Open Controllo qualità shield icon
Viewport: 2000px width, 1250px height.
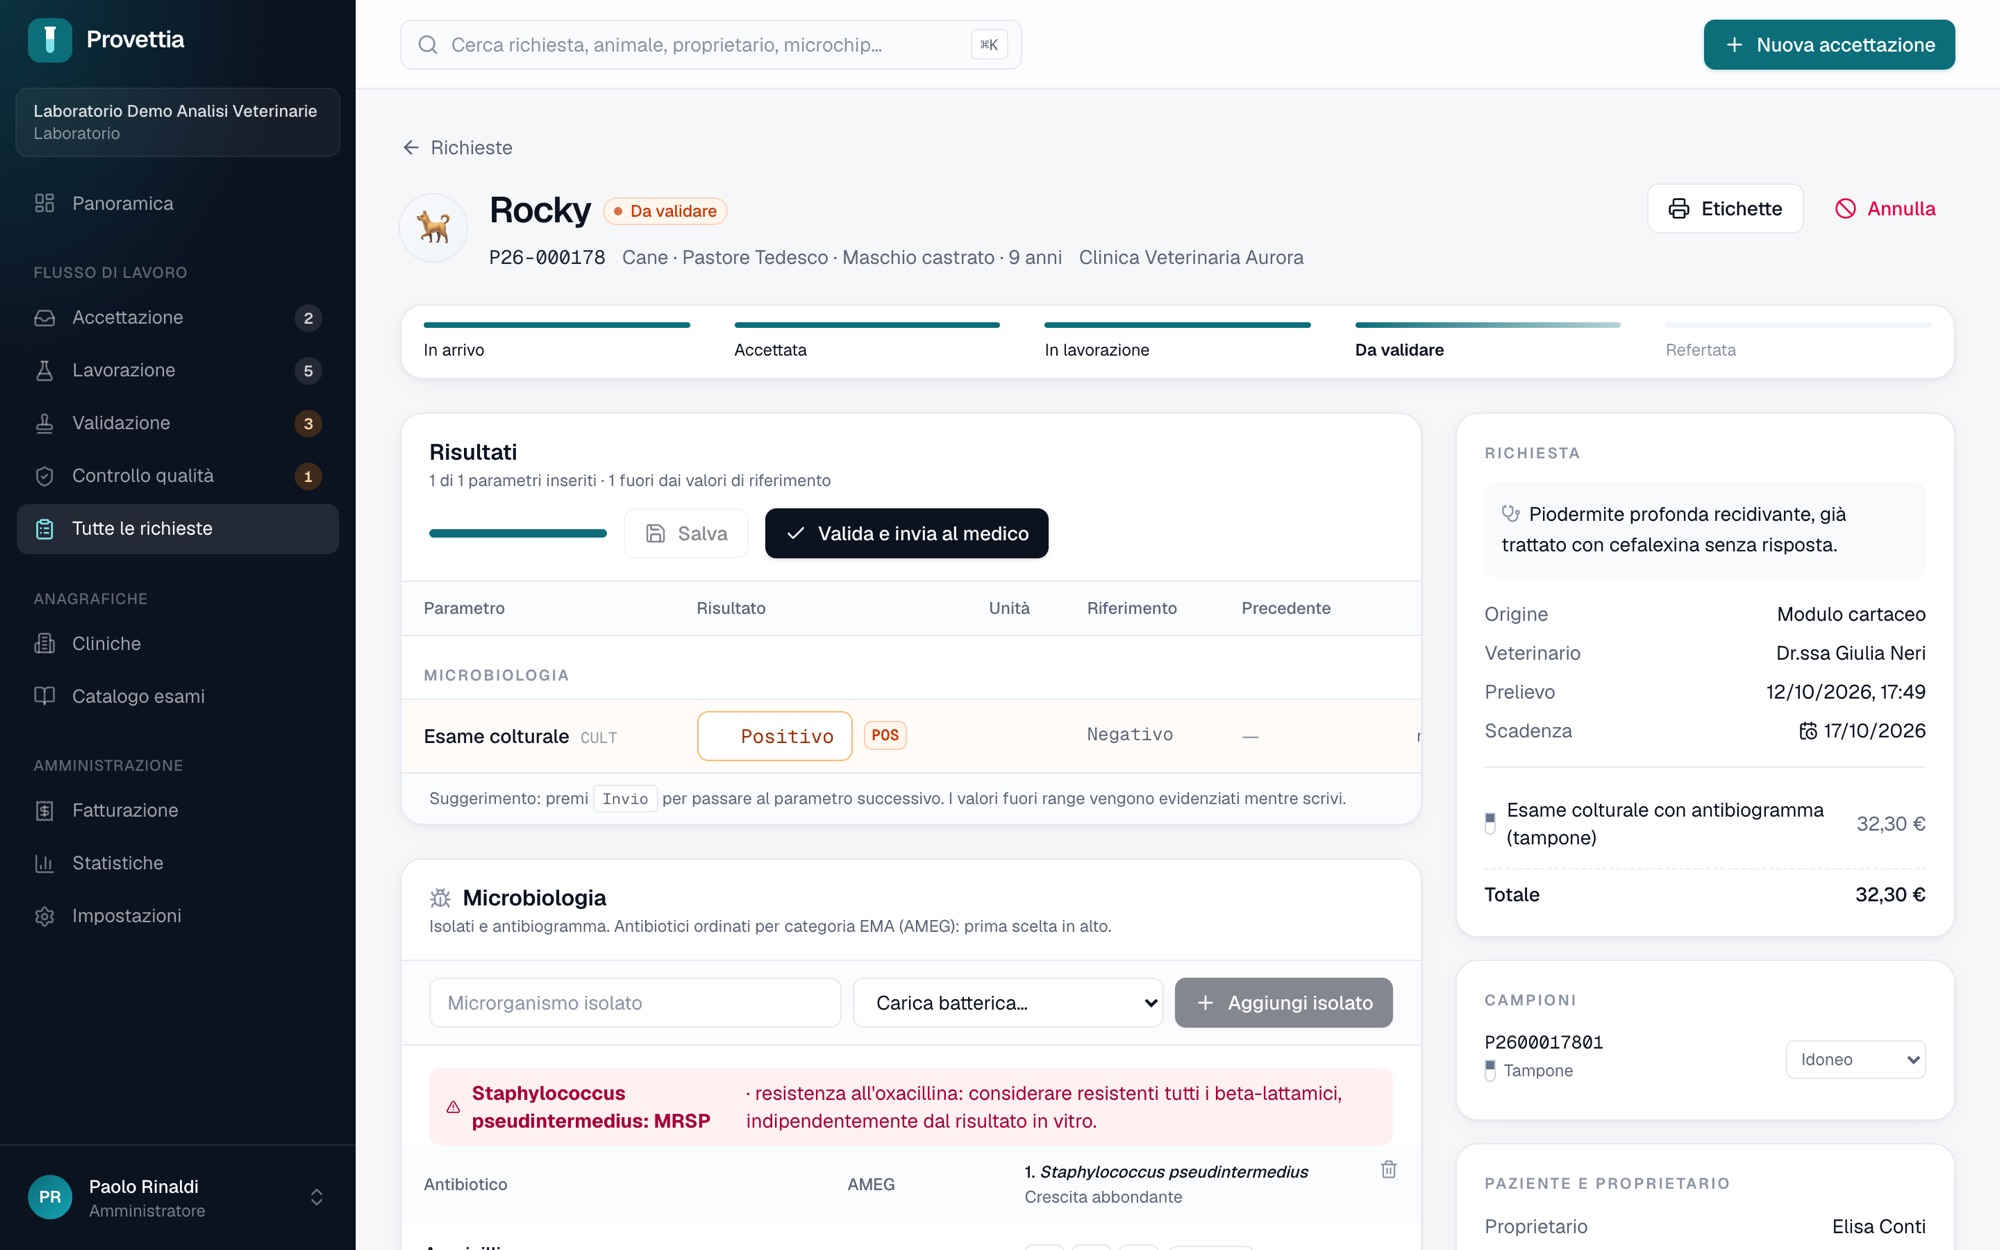44,476
